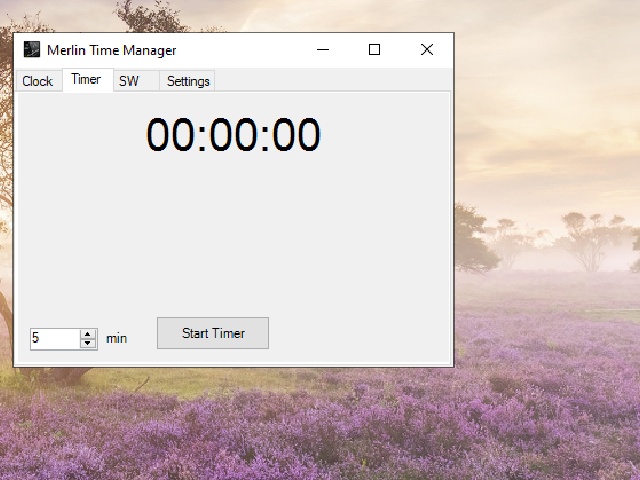Maximize the Merlin Time Manager window
Image resolution: width=640 pixels, height=480 pixels.
[x=374, y=50]
